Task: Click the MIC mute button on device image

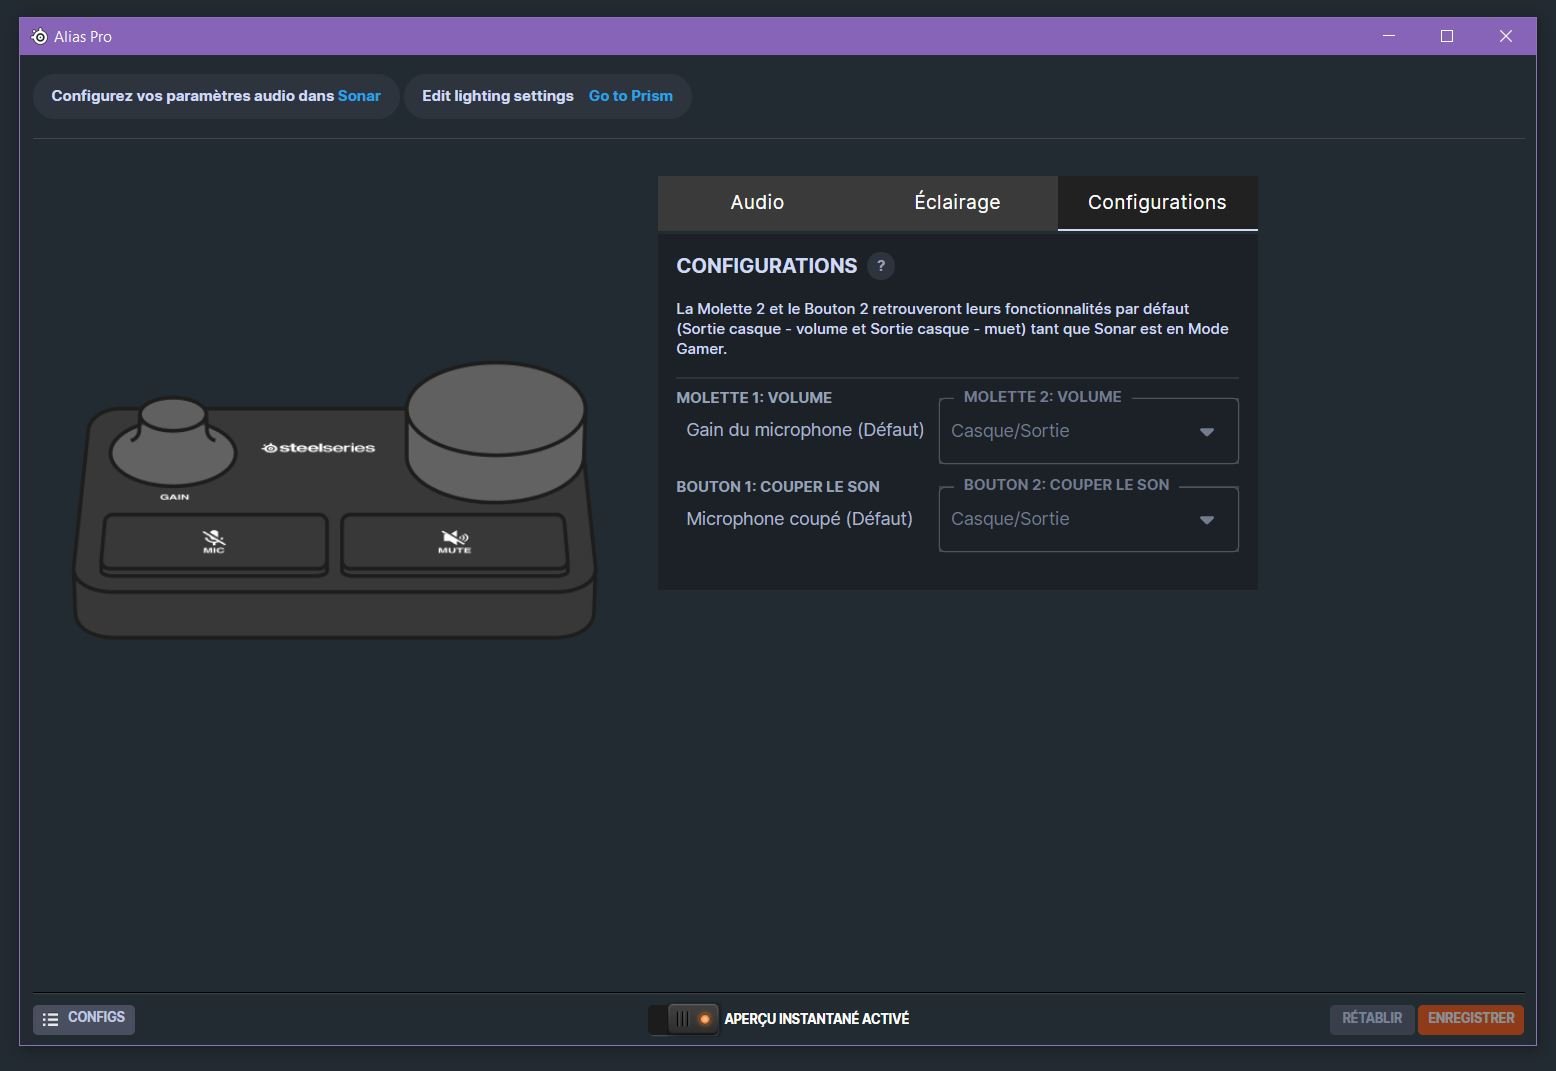Action: 214,543
